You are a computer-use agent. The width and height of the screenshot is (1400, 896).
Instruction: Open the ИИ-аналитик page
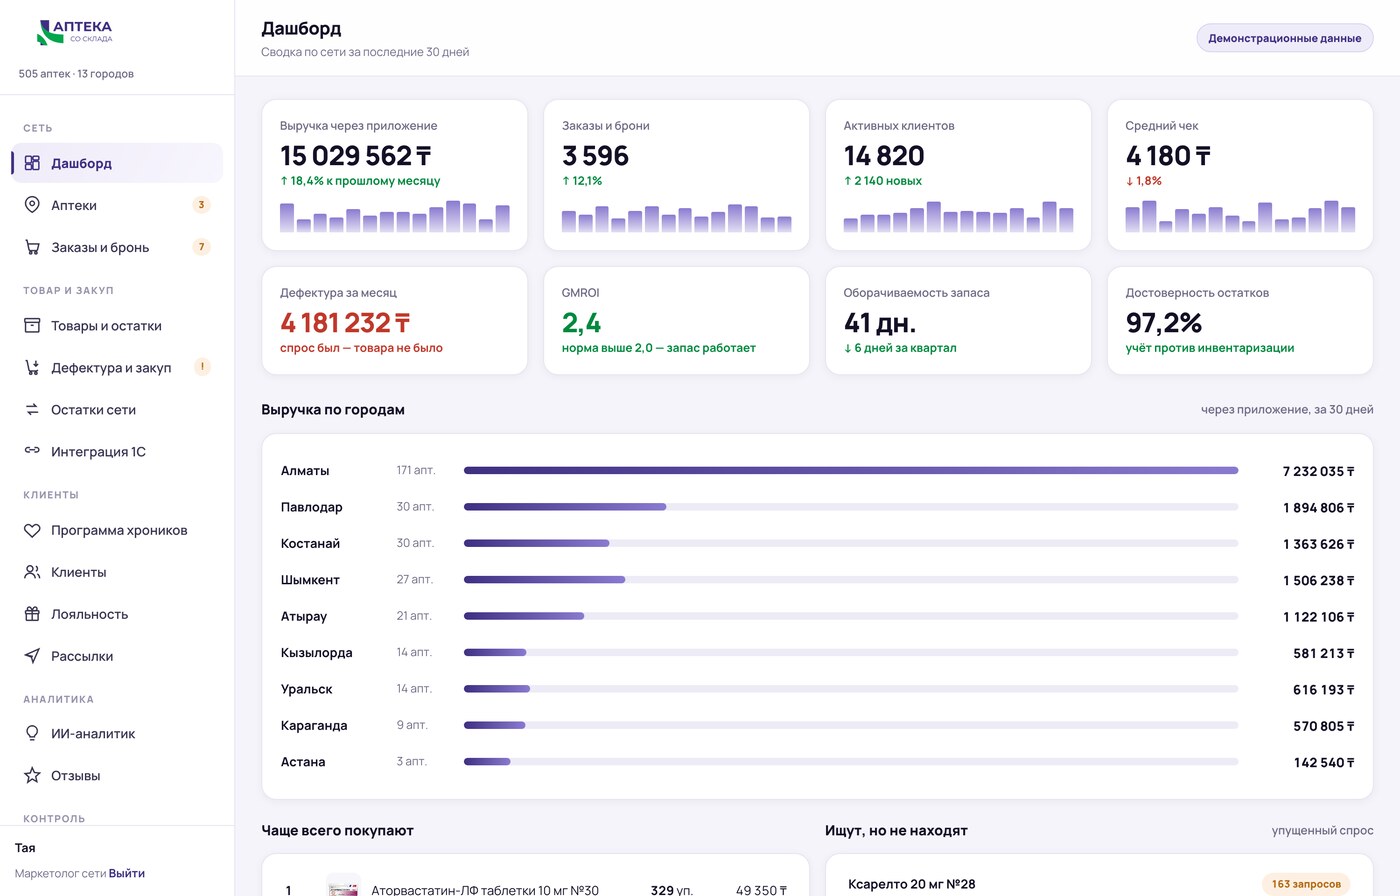tap(117, 733)
